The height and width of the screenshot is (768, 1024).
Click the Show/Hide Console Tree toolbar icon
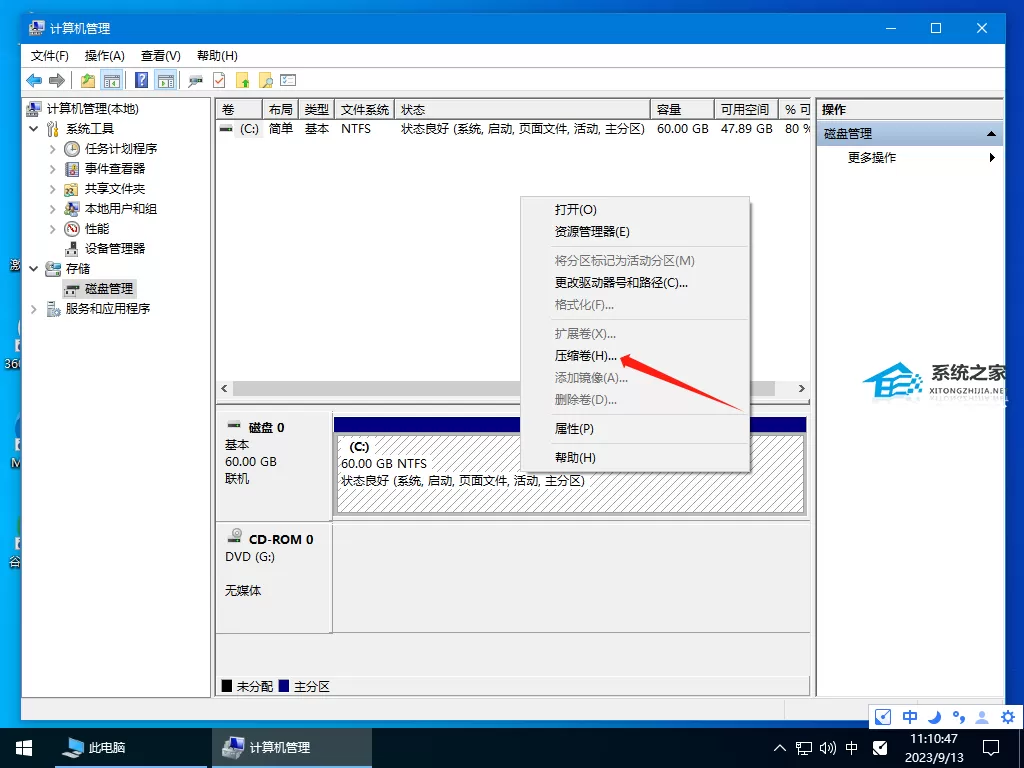point(112,80)
